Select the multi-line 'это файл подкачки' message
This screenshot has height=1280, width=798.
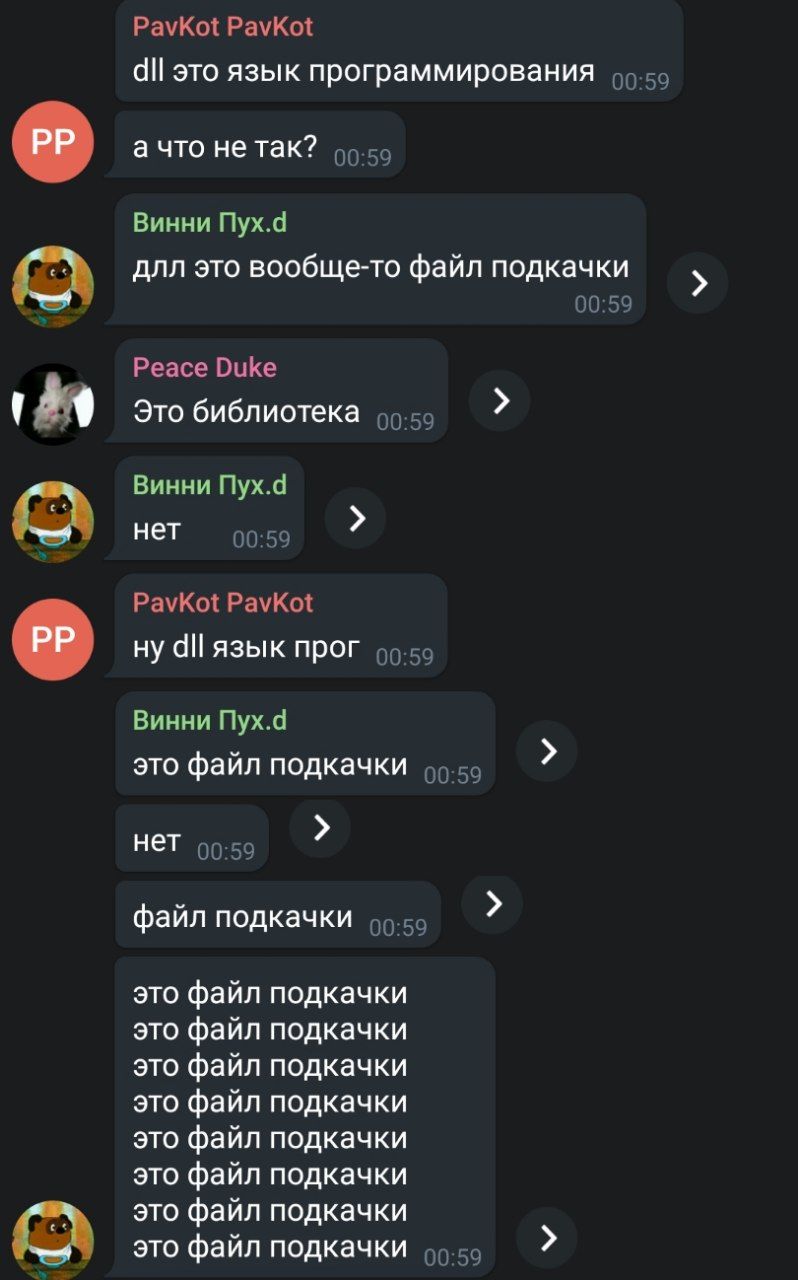tap(305, 1117)
